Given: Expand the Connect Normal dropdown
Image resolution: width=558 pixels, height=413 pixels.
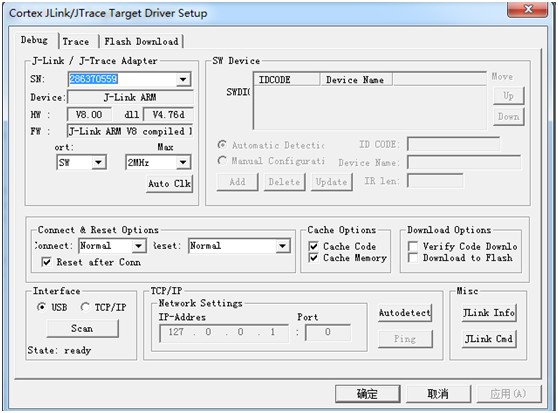Looking at the screenshot, I should point(138,246).
